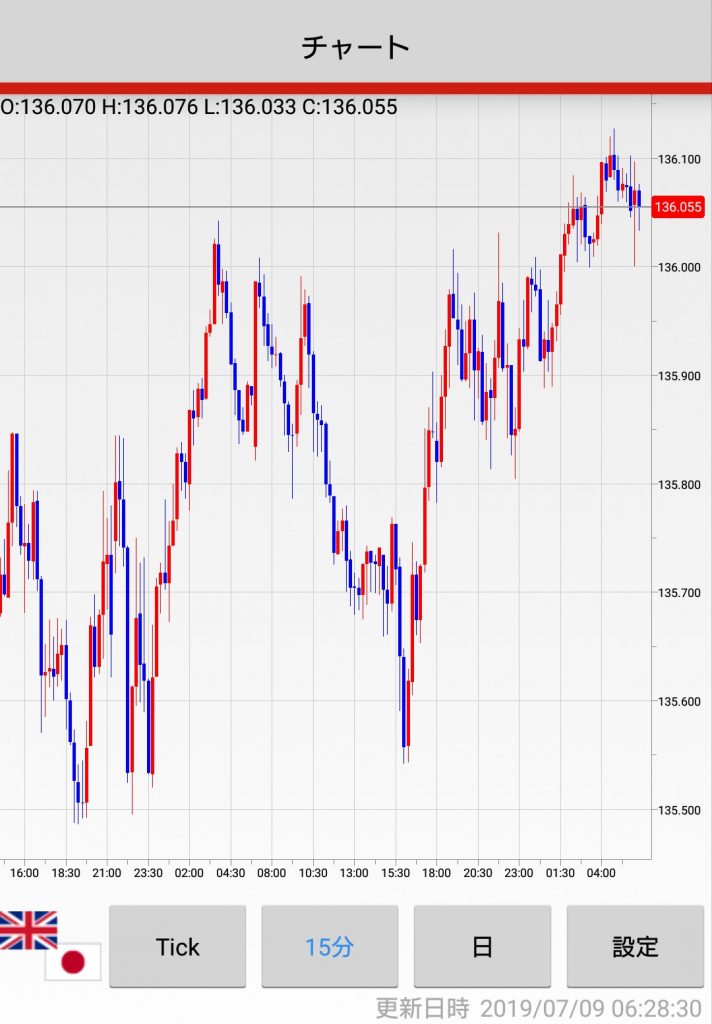The width and height of the screenshot is (712, 1024).
Task: Tap the red 136.055 current price tag
Action: click(x=678, y=207)
